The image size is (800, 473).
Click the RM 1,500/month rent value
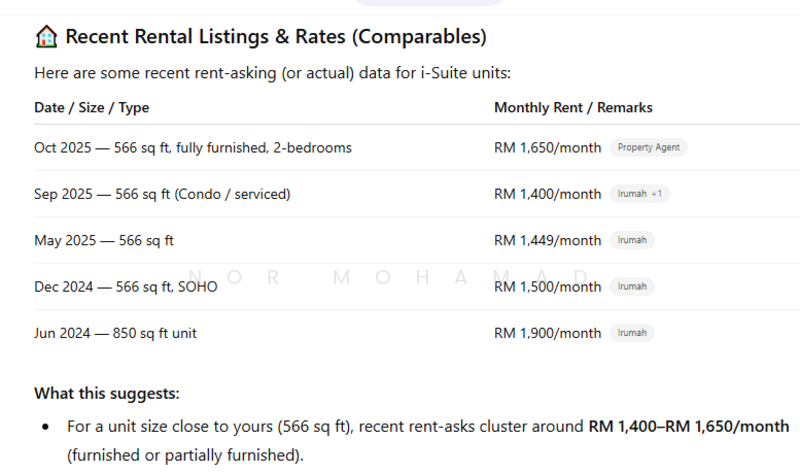click(547, 287)
